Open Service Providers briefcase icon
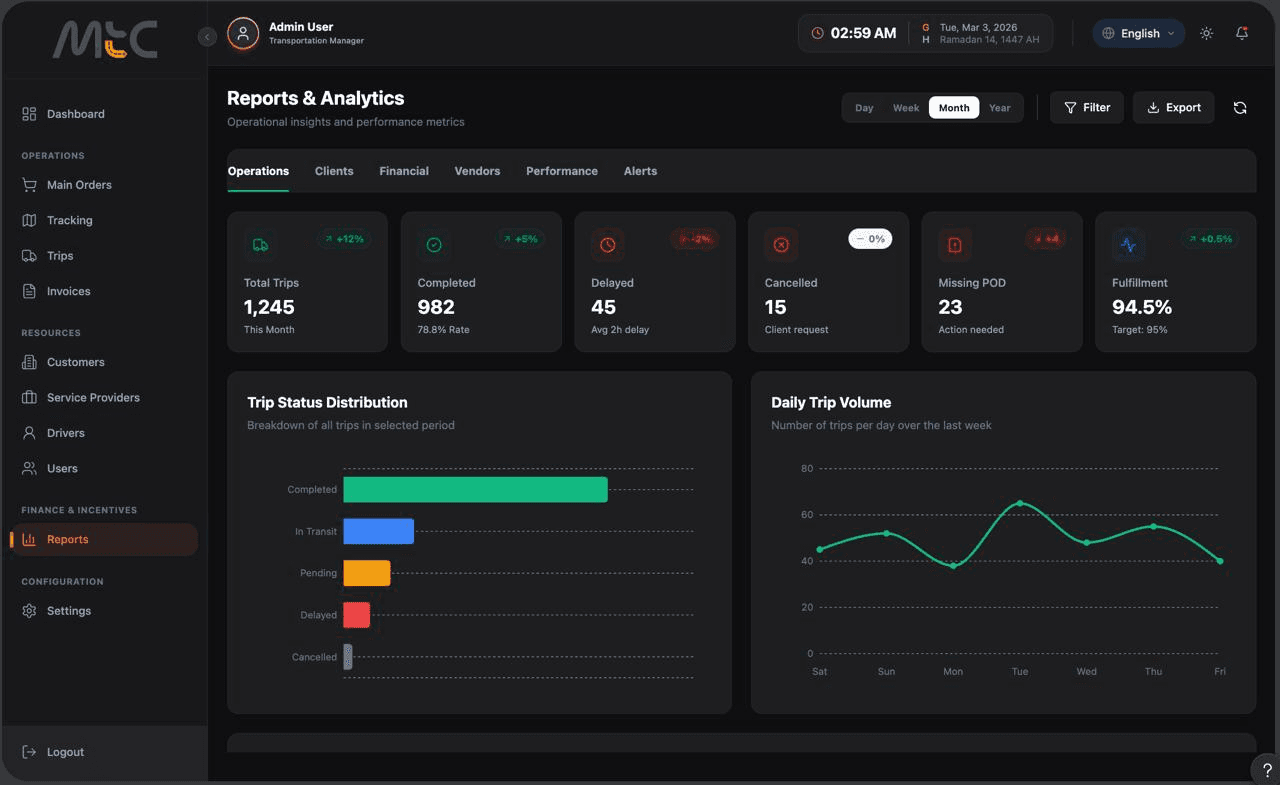 click(29, 397)
